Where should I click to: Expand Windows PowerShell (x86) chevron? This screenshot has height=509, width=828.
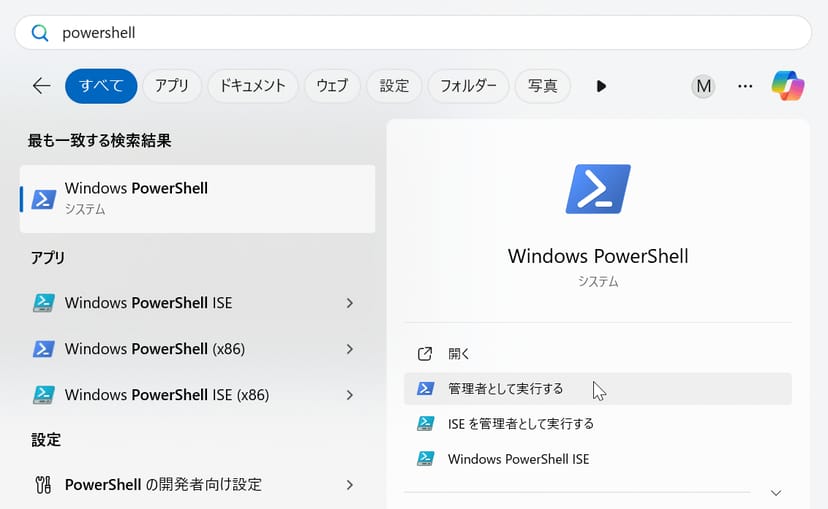pos(349,349)
